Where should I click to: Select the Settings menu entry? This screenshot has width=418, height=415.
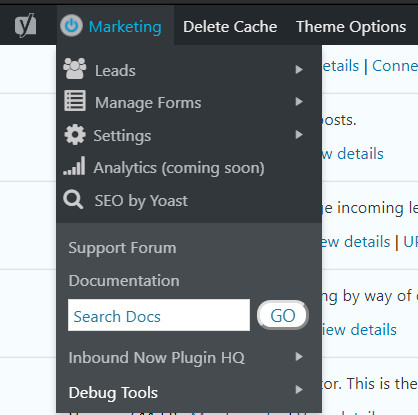click(189, 135)
